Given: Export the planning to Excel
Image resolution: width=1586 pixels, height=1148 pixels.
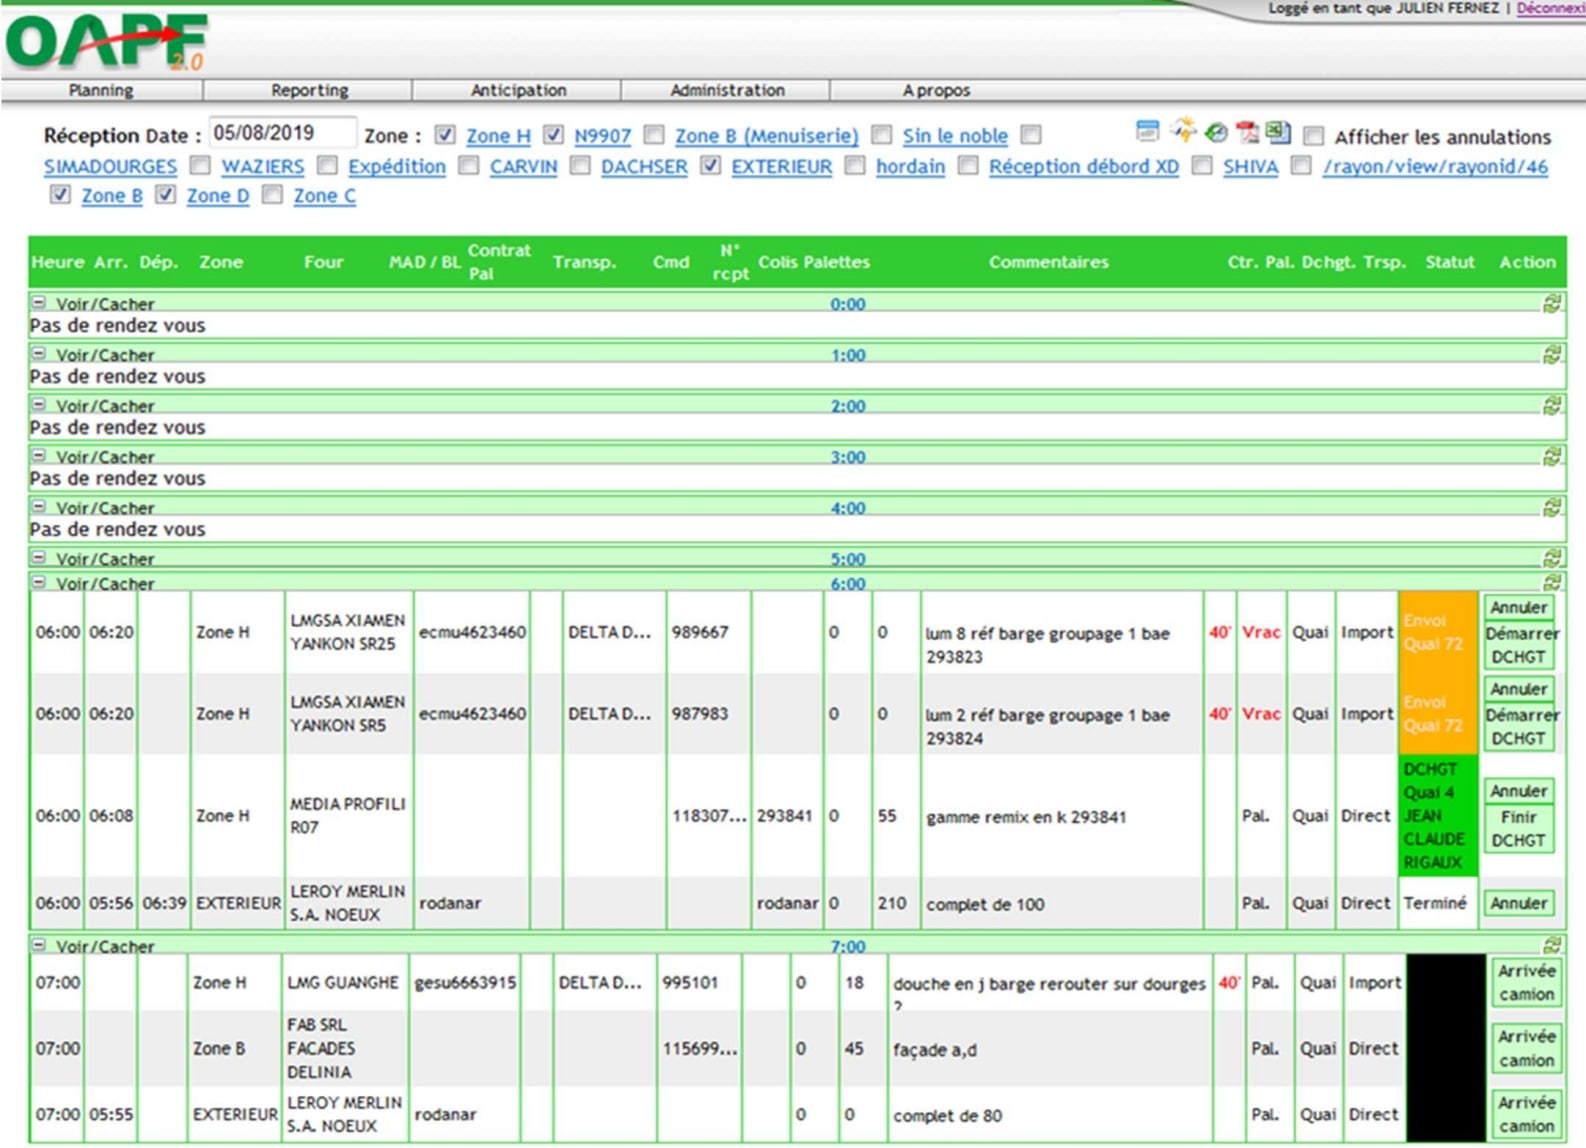Looking at the screenshot, I should point(1277,132).
